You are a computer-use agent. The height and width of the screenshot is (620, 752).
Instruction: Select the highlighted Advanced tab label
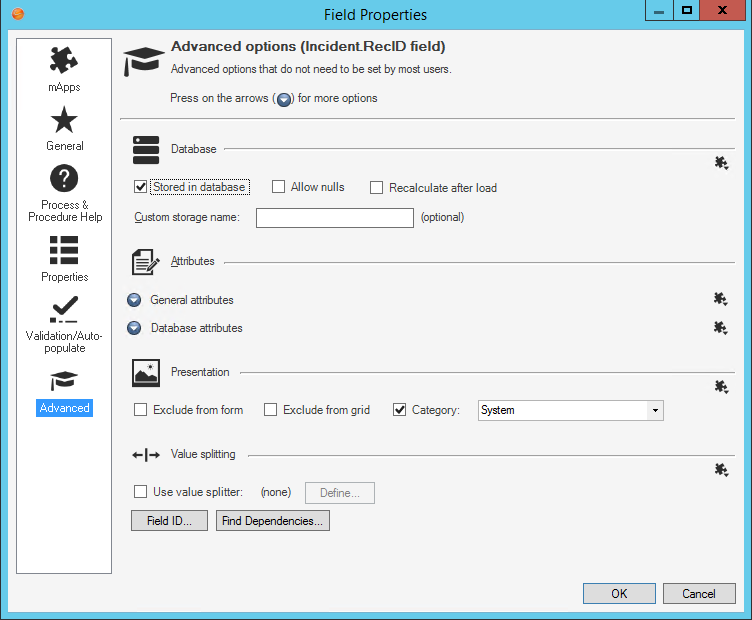pyautogui.click(x=64, y=408)
